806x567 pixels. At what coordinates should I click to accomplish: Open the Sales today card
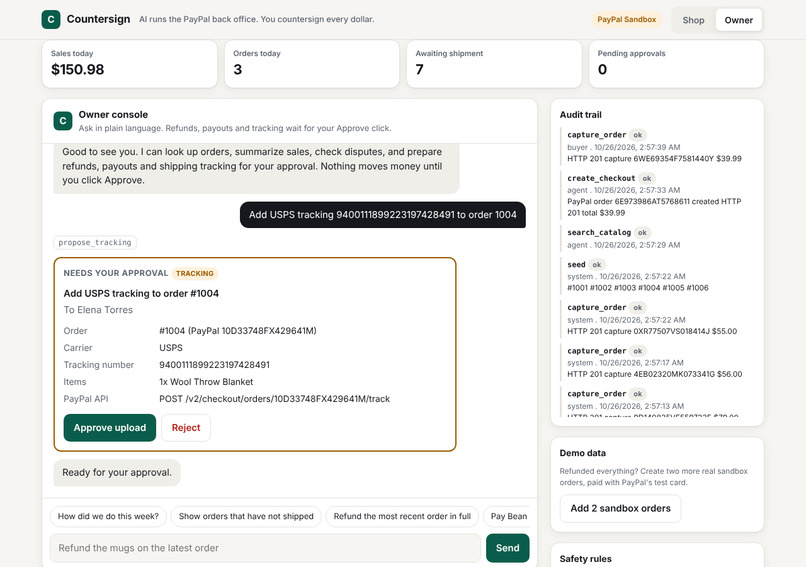[130, 64]
